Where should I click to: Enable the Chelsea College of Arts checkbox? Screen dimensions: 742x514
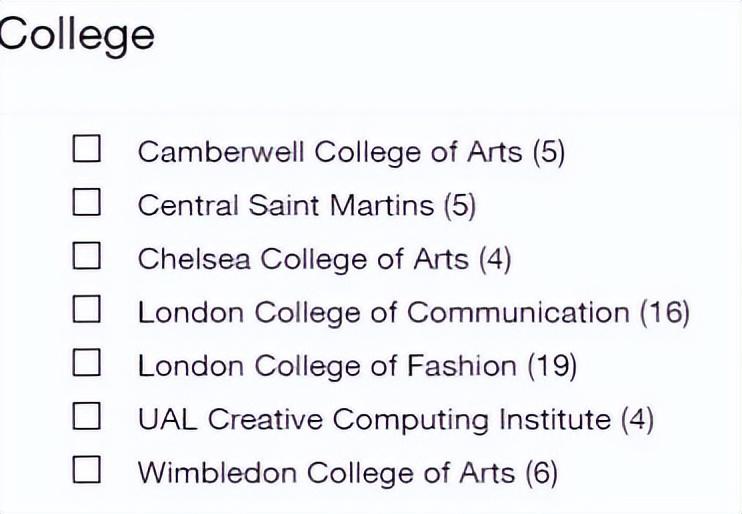pos(88,257)
